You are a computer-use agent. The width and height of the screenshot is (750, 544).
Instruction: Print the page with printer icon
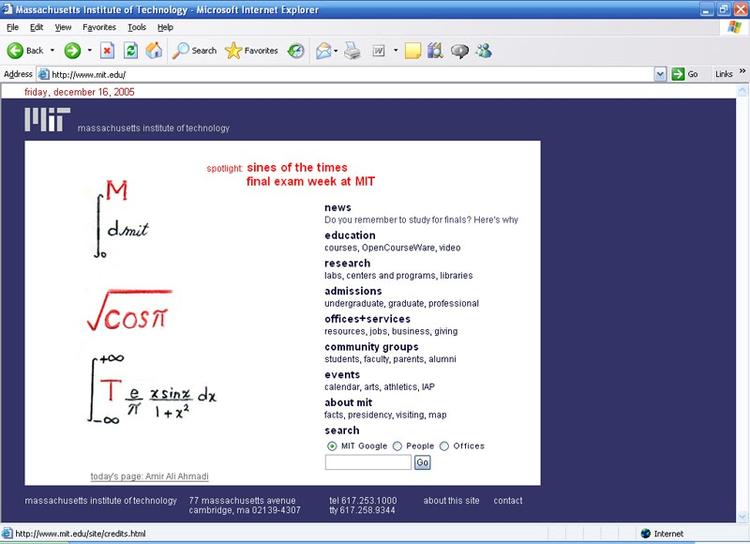point(353,51)
